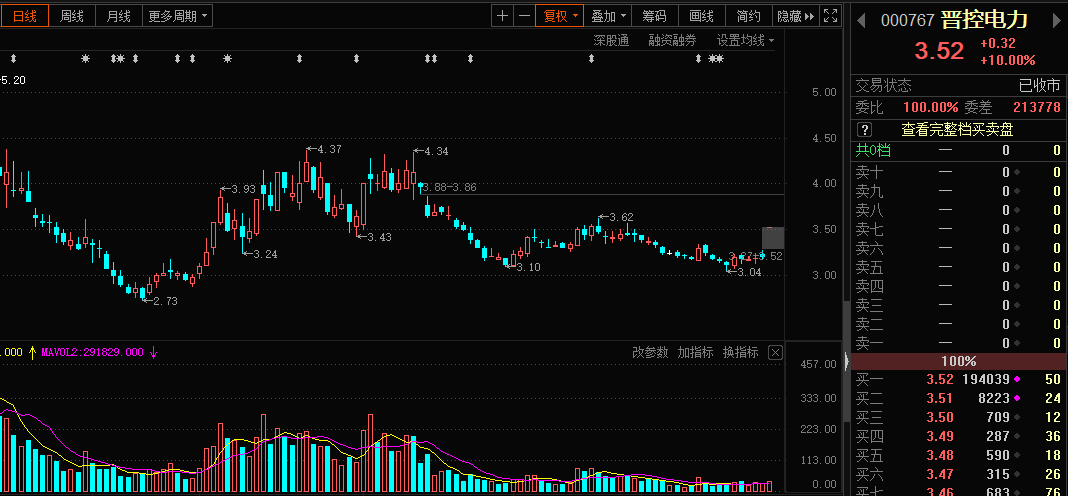1068x496 pixels.
Task: Expand the chart to full screen
Action: pyautogui.click(x=830, y=16)
